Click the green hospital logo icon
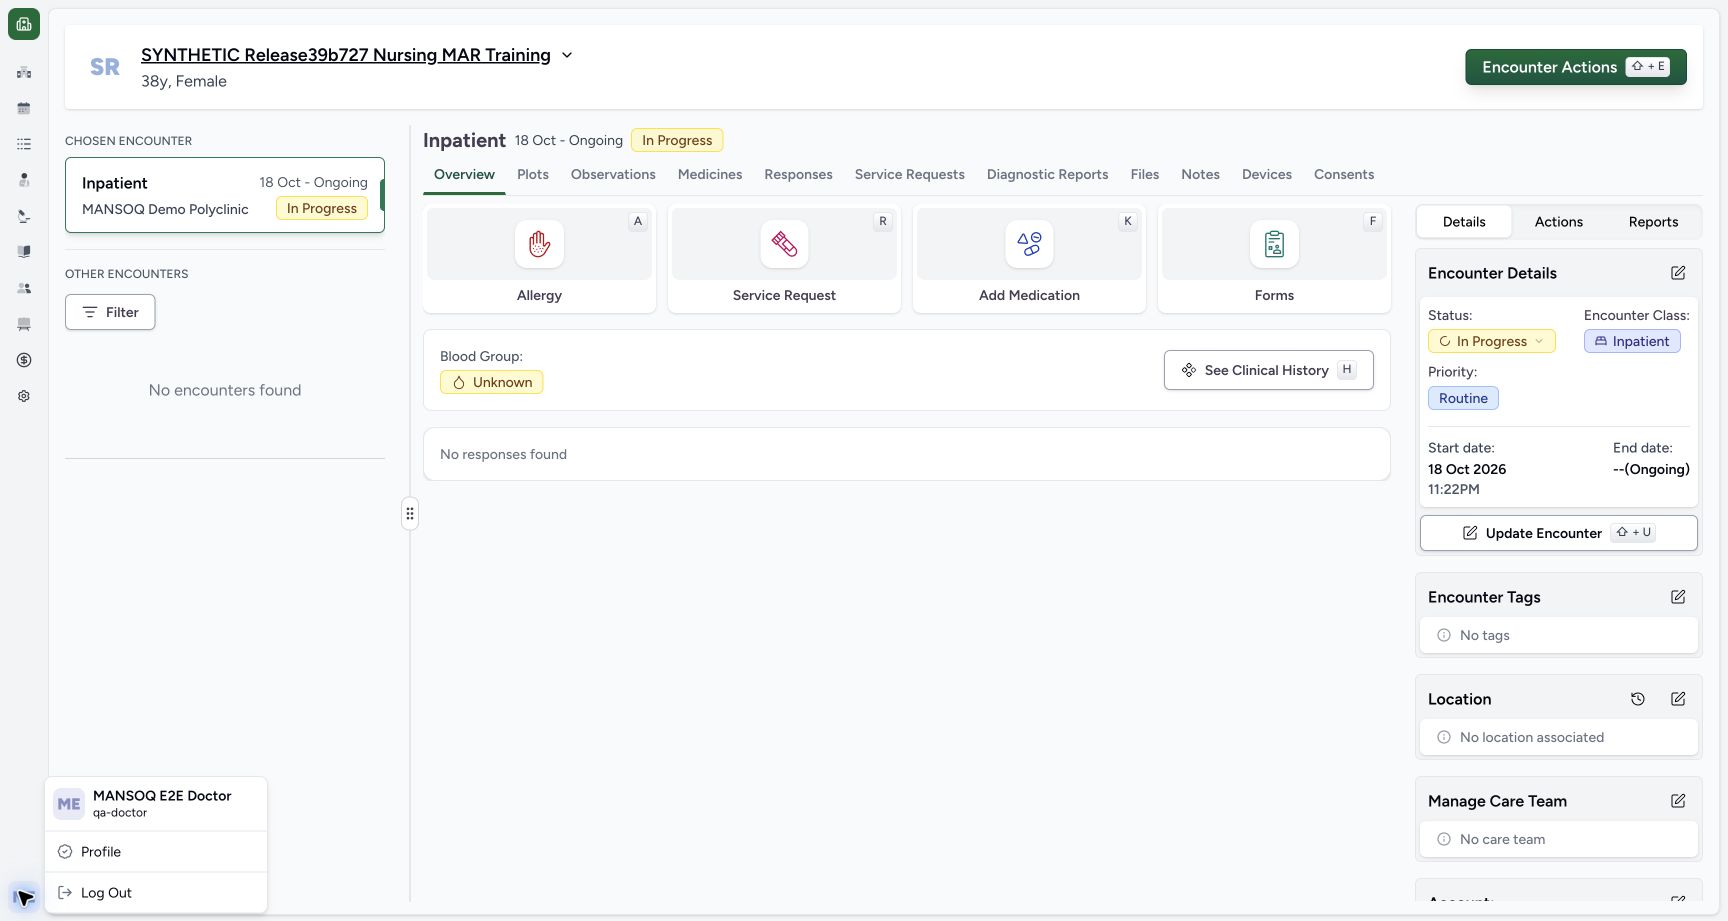The width and height of the screenshot is (1728, 921). (x=24, y=24)
